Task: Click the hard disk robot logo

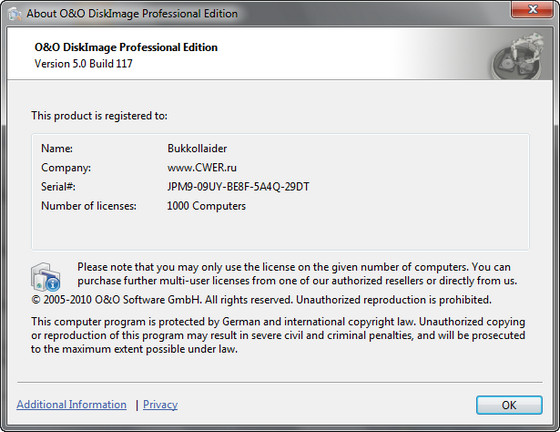Action: coord(518,55)
